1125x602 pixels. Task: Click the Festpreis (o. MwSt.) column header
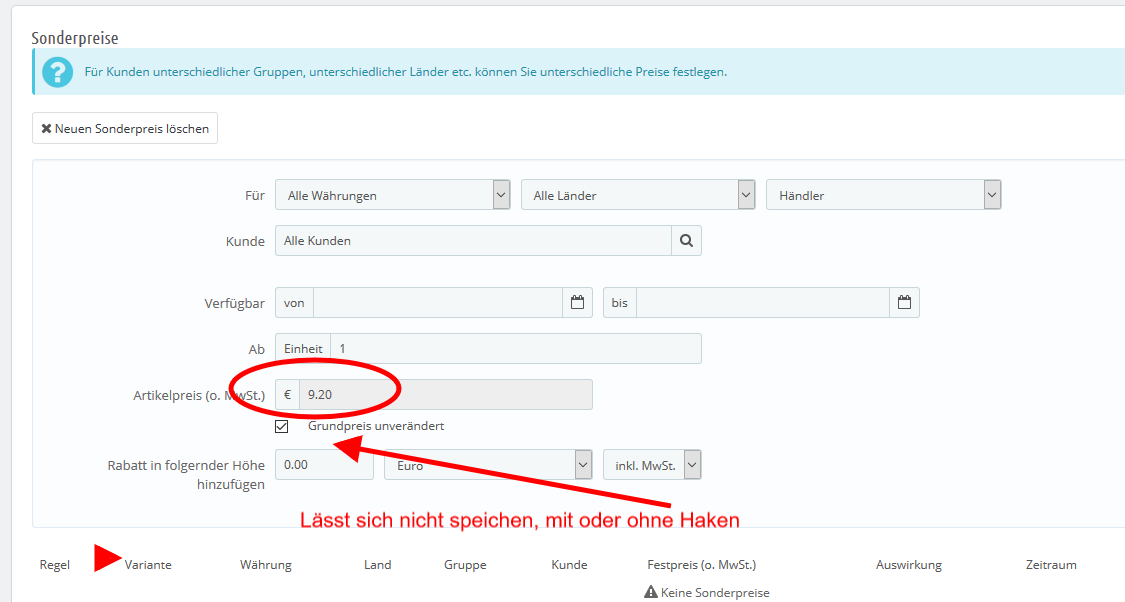point(702,565)
